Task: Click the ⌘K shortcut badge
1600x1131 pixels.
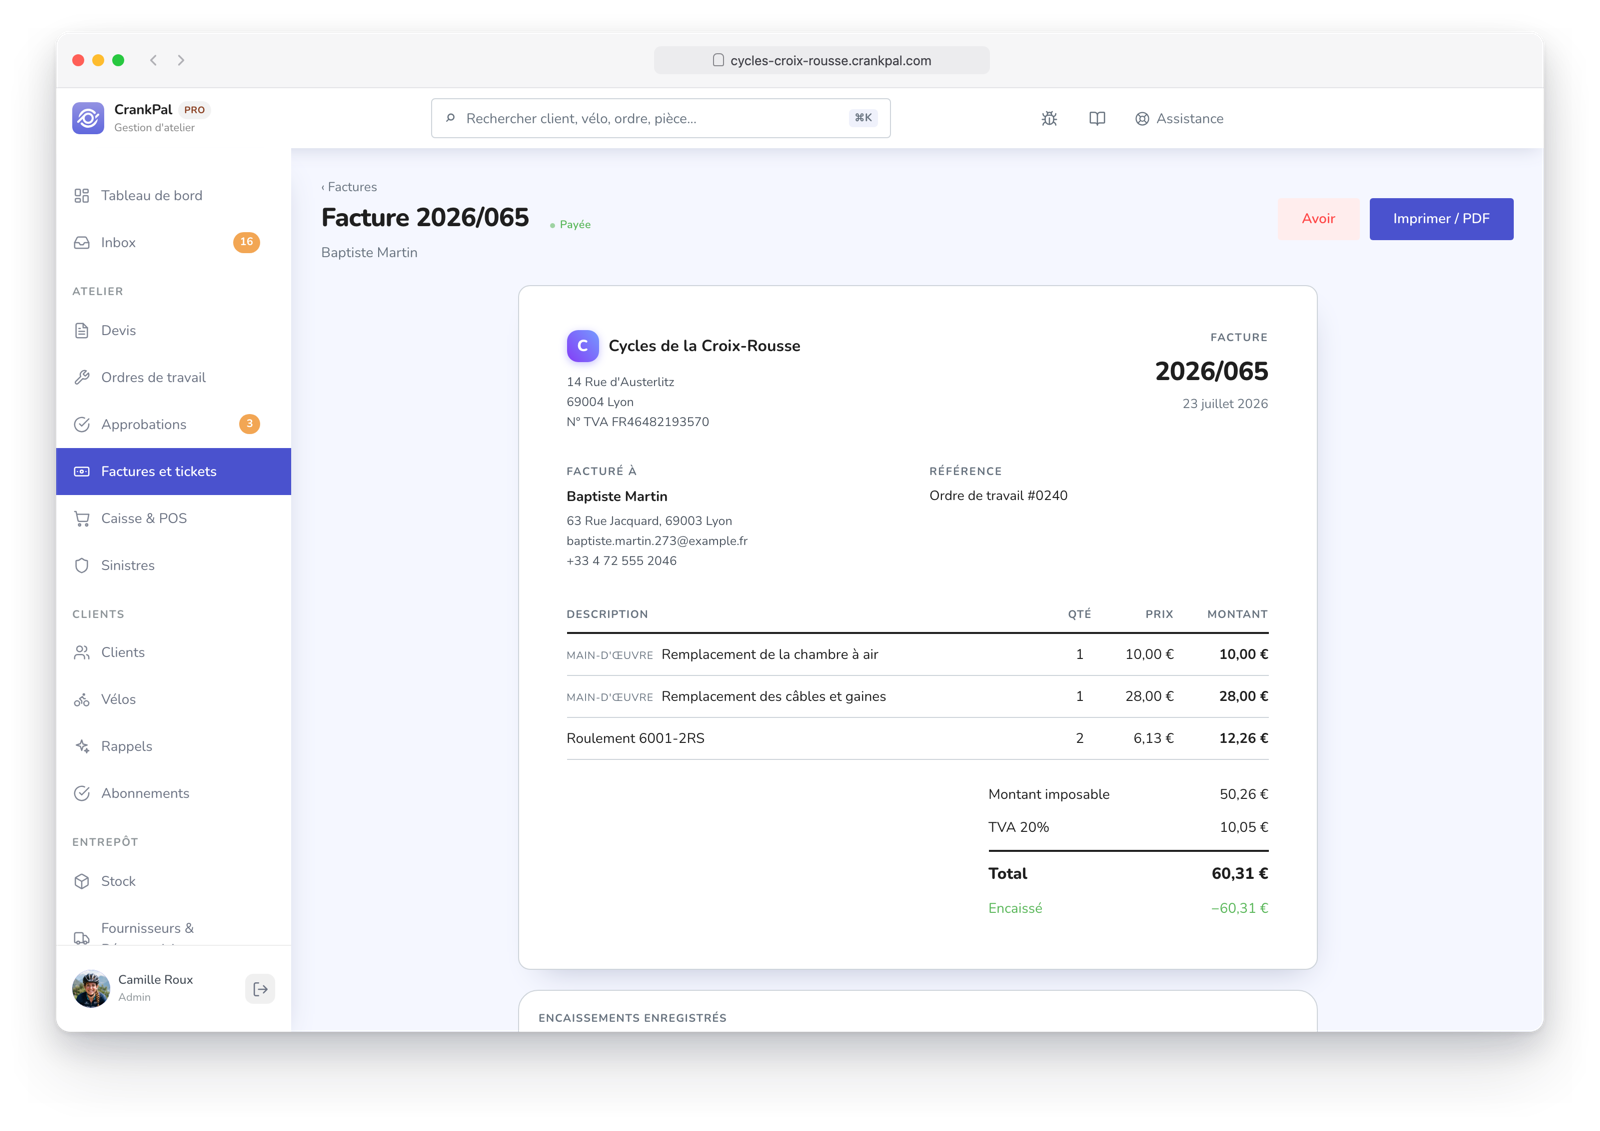Action: tap(863, 118)
